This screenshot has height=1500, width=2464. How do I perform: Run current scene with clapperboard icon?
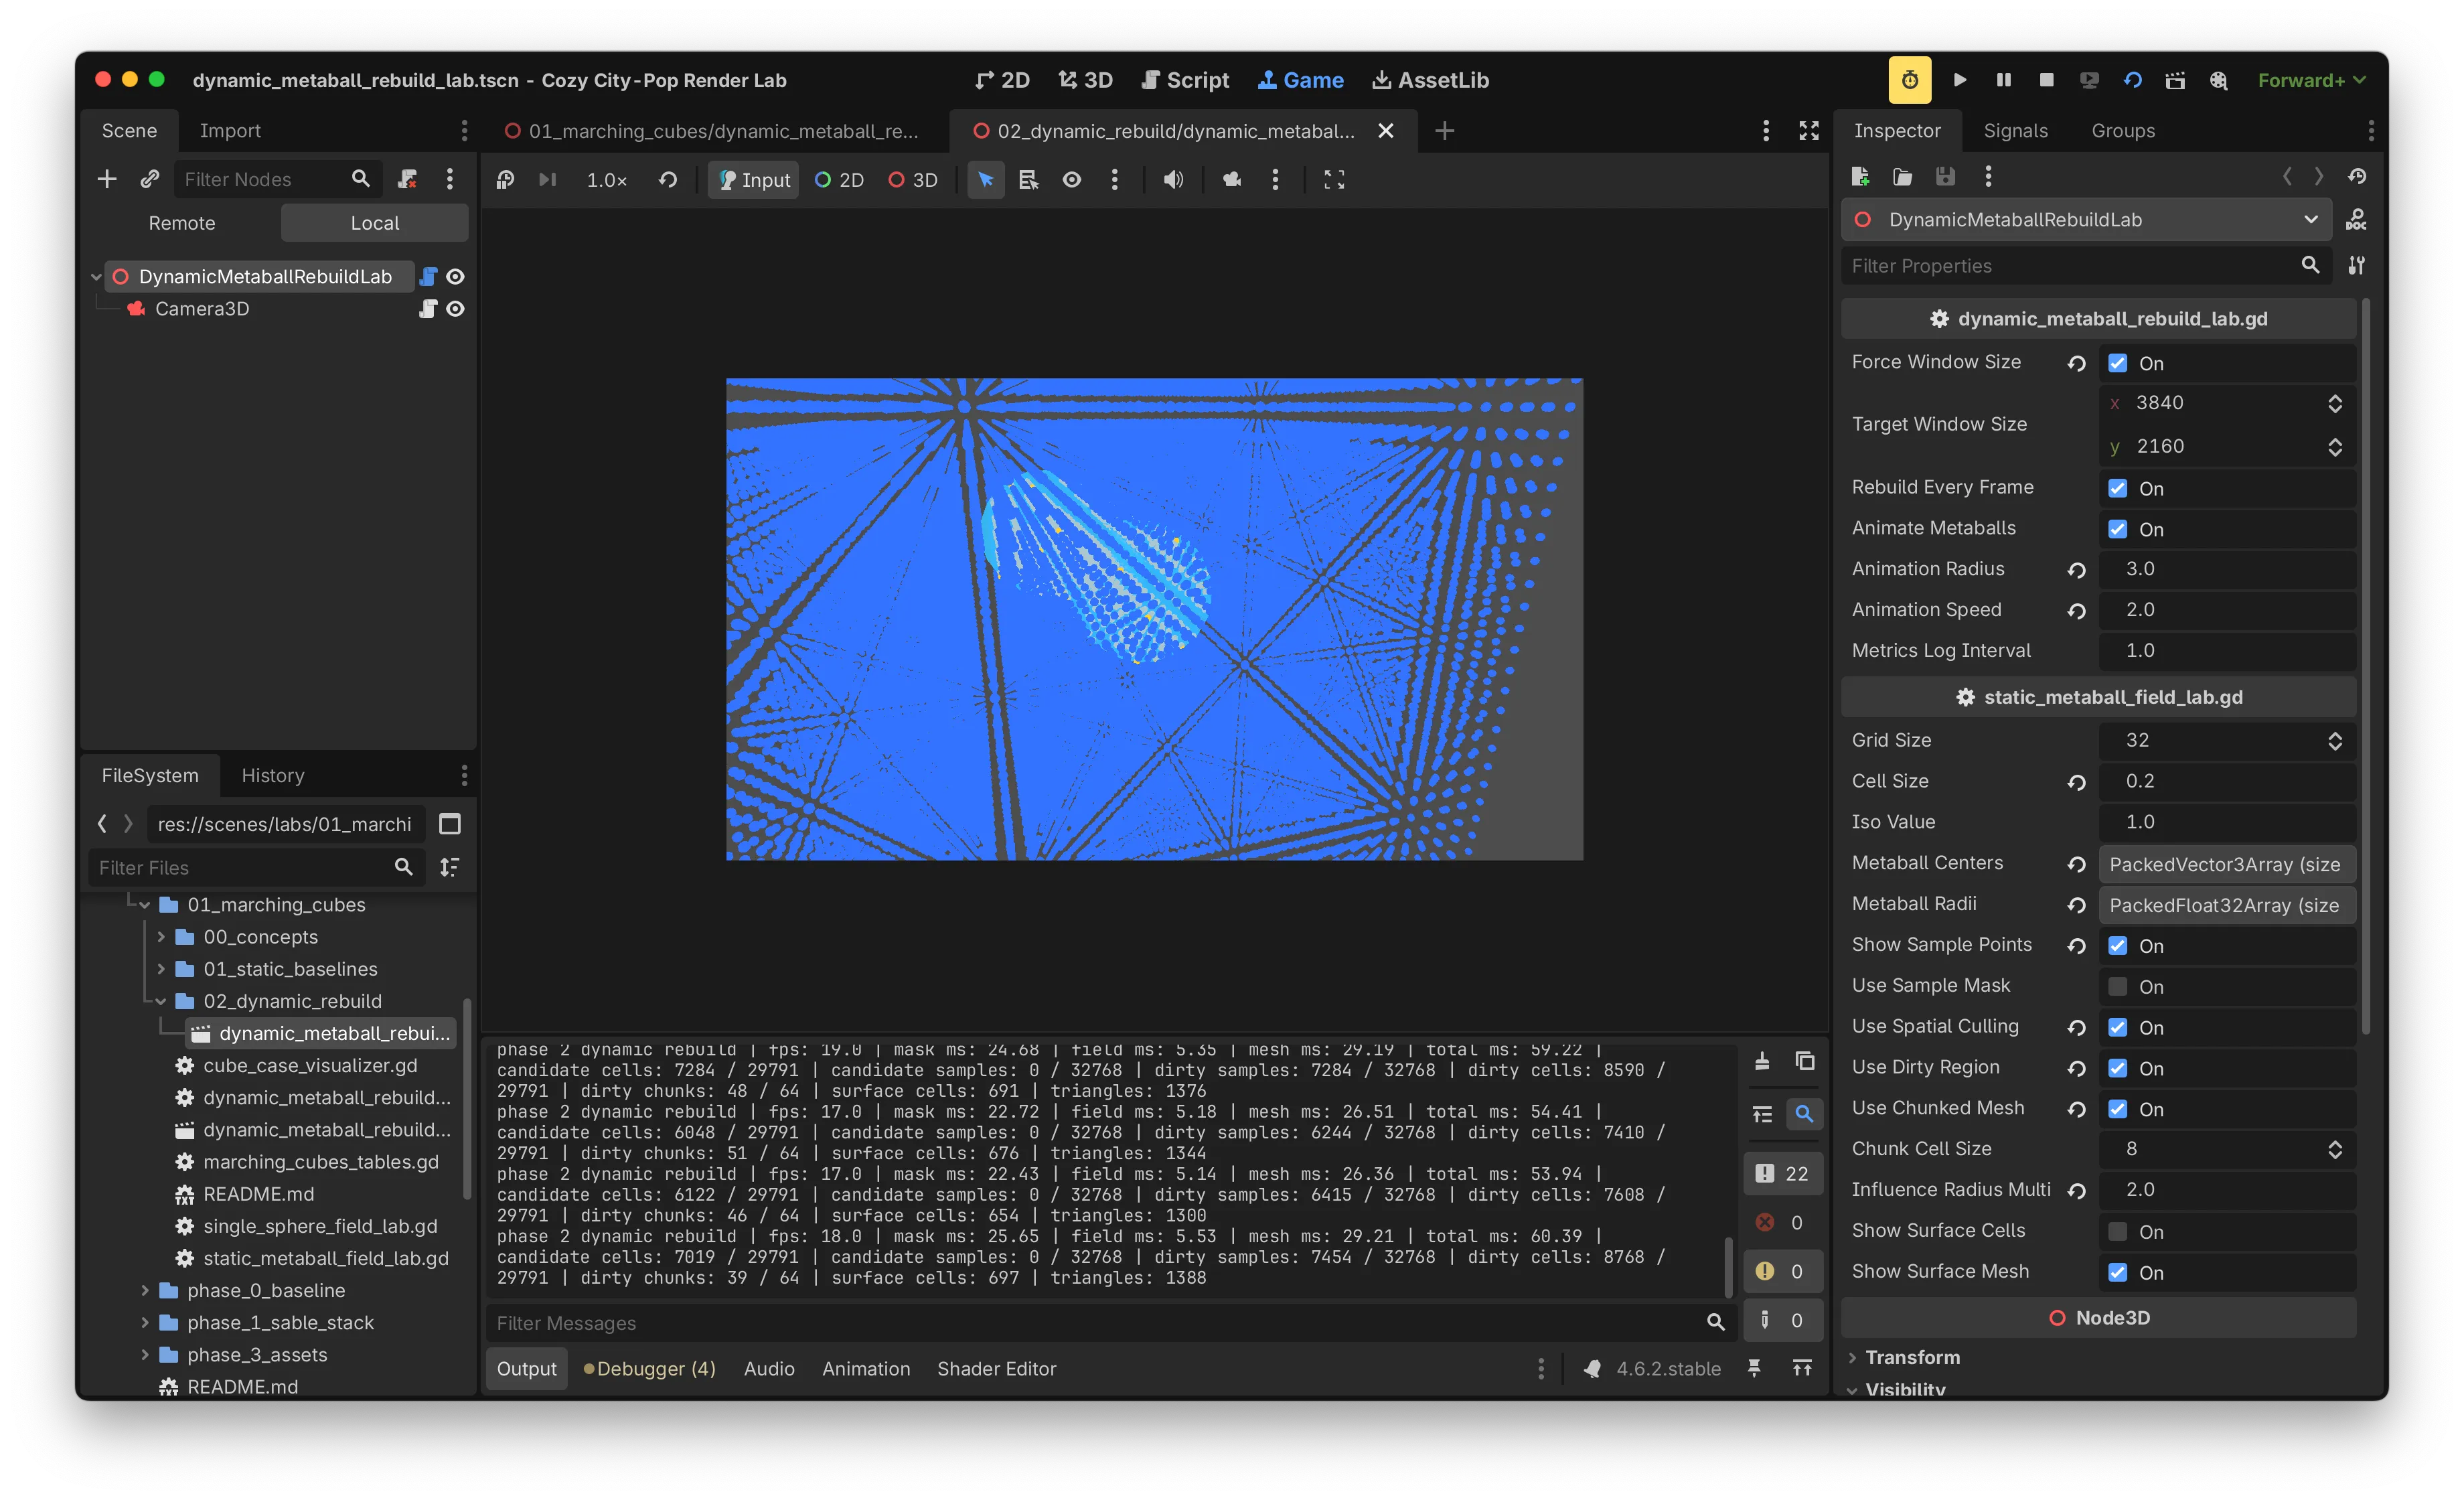[x=2175, y=80]
